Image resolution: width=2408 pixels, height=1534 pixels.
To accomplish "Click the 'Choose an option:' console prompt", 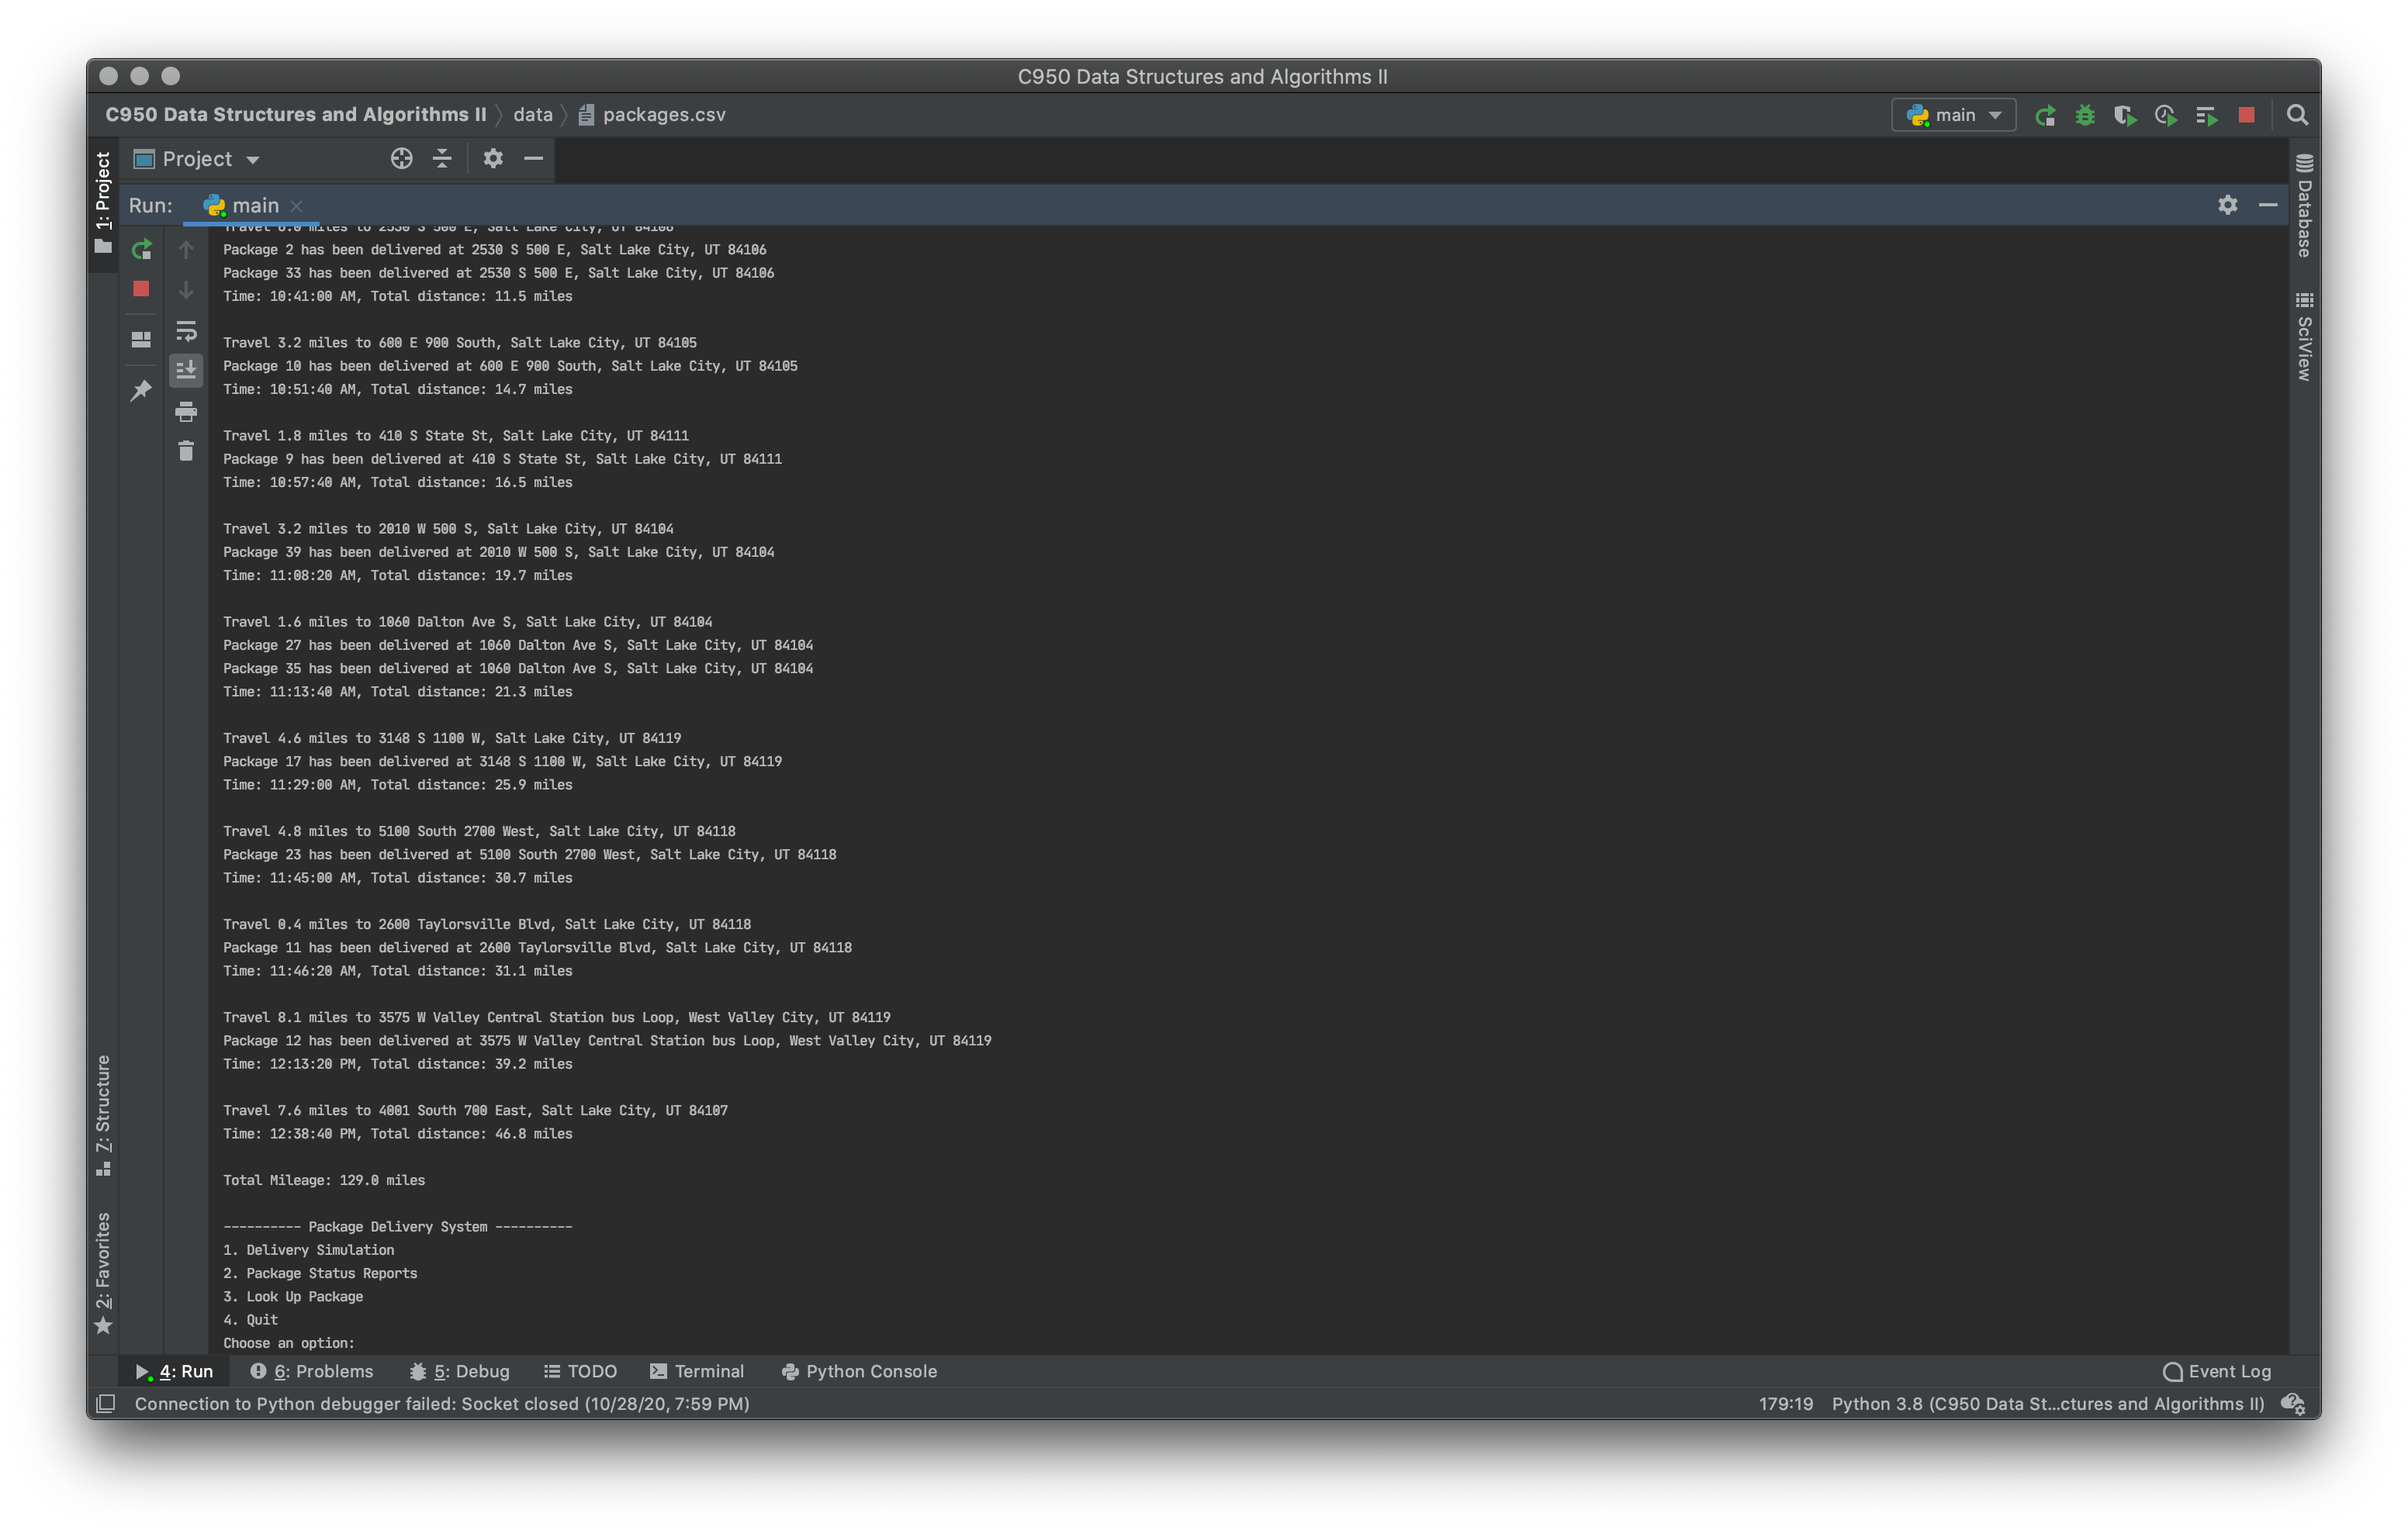I will pyautogui.click(x=288, y=1343).
